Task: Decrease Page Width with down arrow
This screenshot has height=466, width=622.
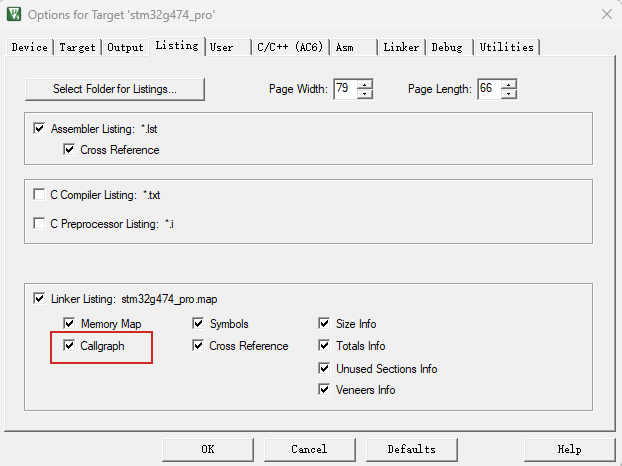Action: tap(364, 94)
